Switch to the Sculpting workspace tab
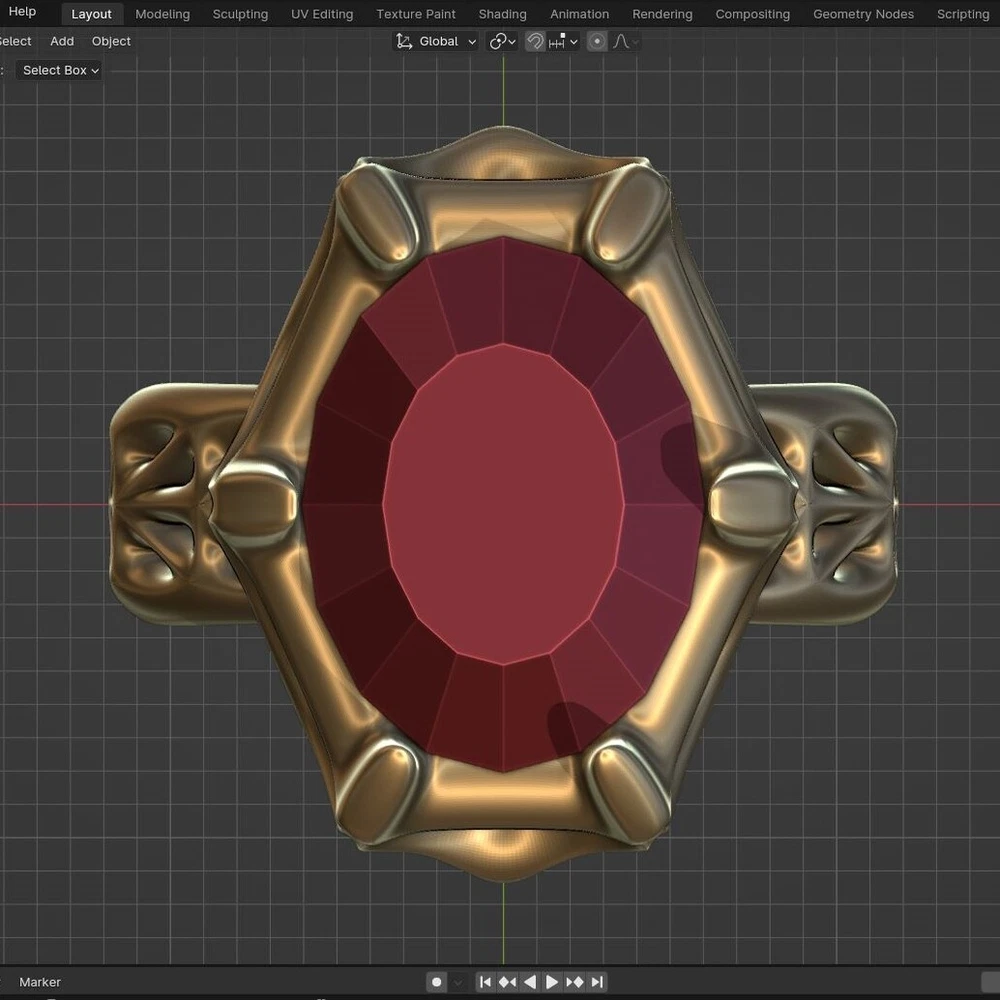The image size is (1000, 1000). click(240, 14)
